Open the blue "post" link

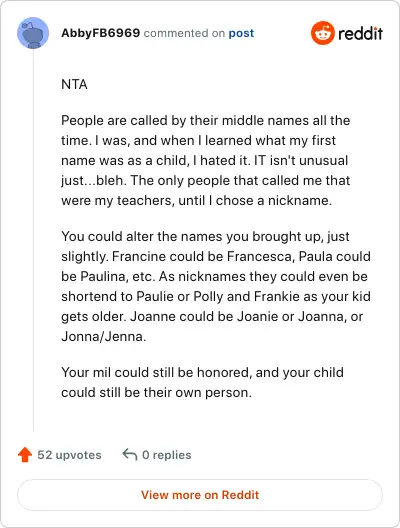[241, 33]
